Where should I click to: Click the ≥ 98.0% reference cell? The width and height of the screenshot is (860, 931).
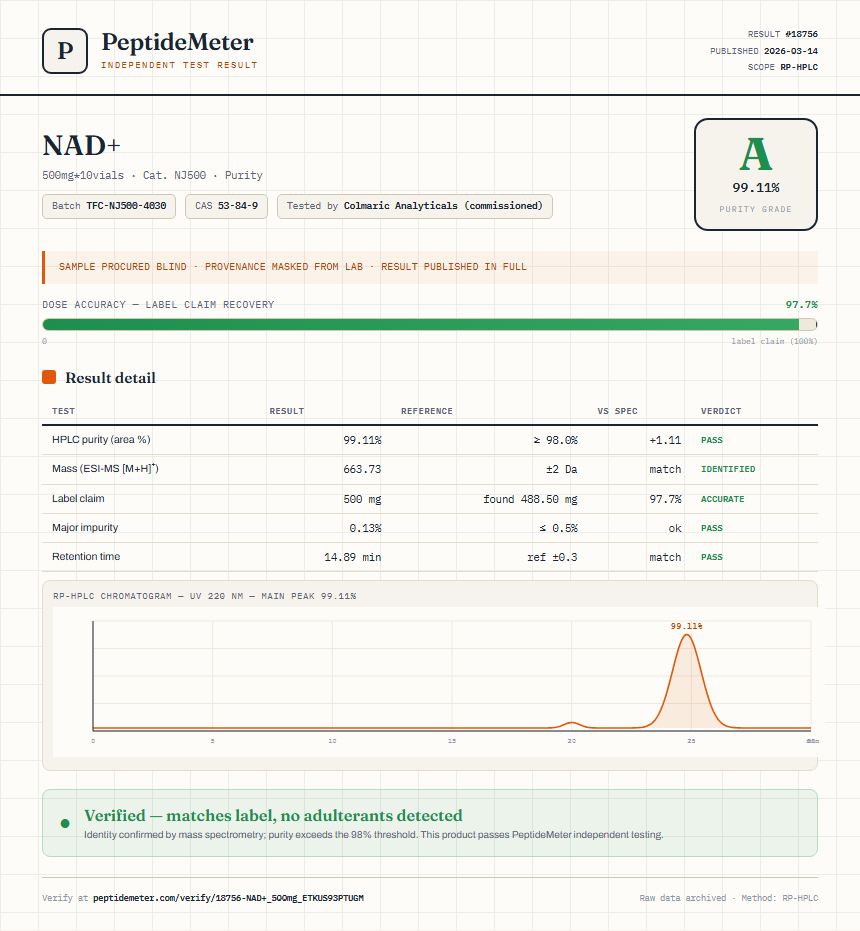(x=555, y=440)
